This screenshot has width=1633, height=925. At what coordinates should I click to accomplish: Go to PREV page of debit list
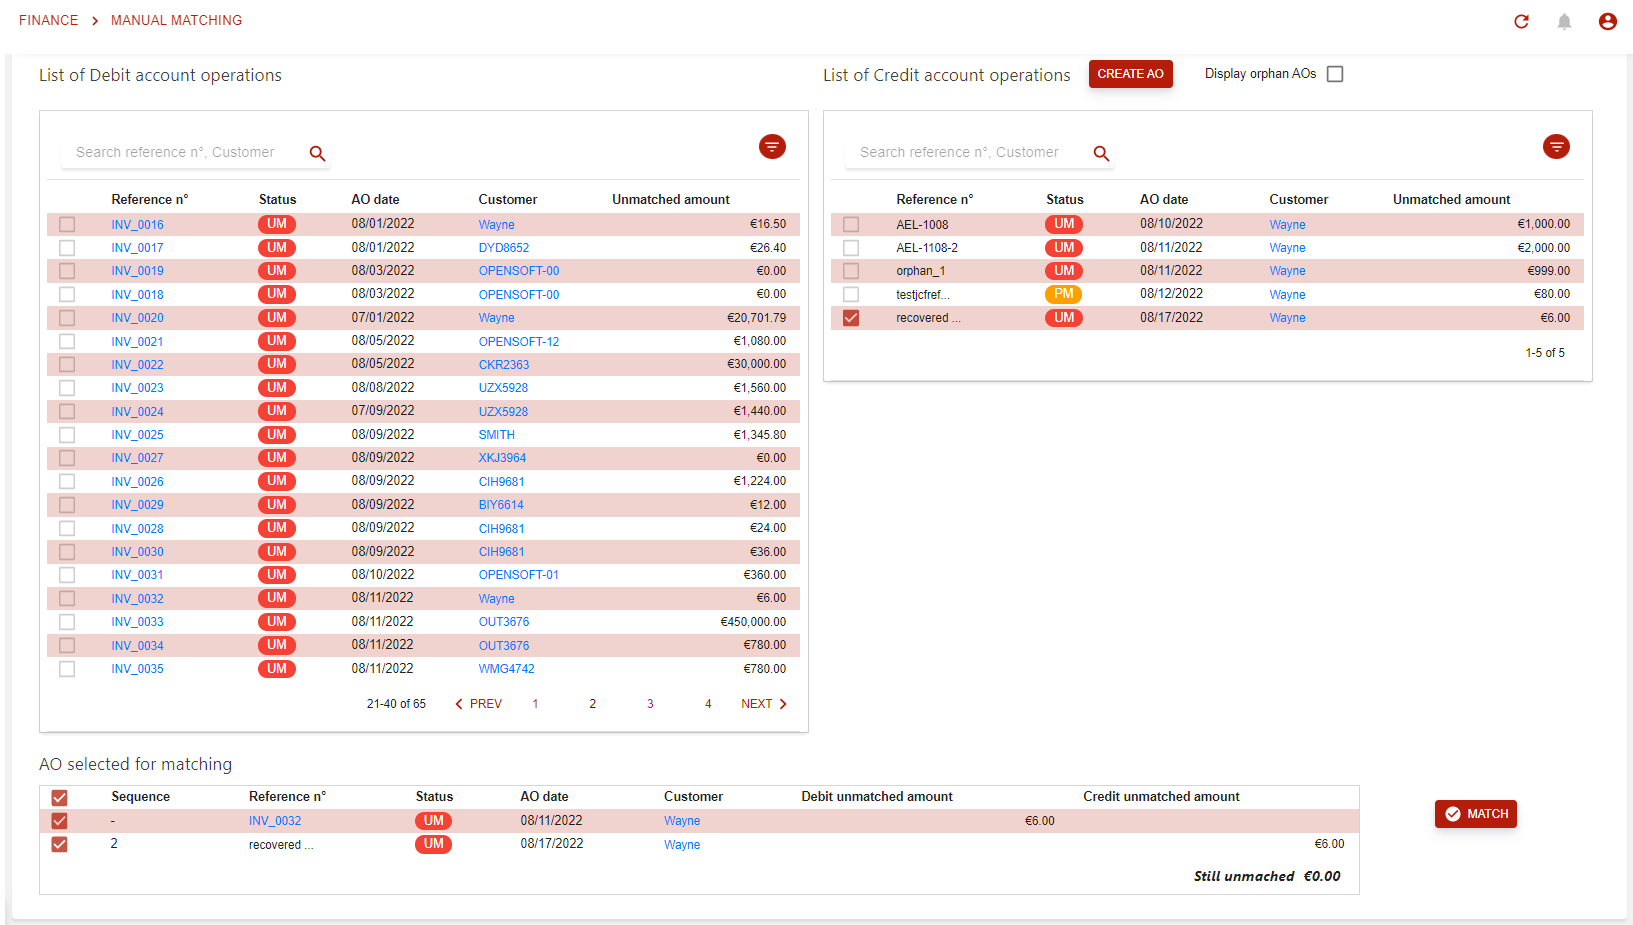click(479, 704)
